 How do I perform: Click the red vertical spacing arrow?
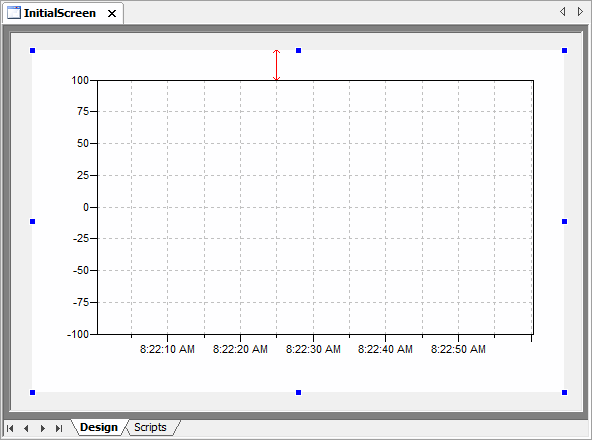click(276, 65)
